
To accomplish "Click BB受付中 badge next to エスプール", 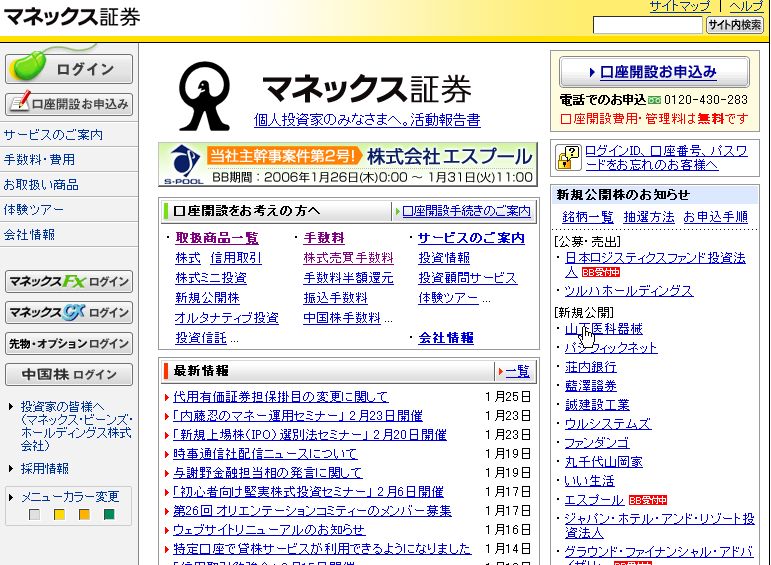I will click(x=647, y=500).
